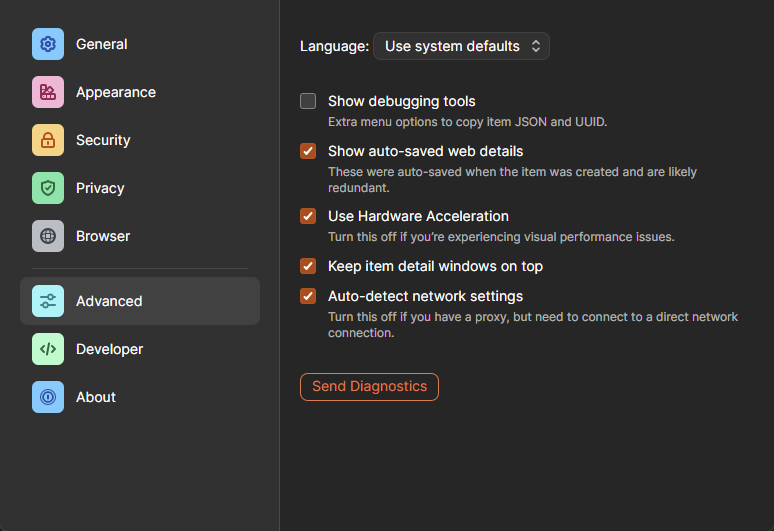This screenshot has height=531, width=774.
Task: Switch to the Appearance settings tab
Action: pyautogui.click(x=116, y=92)
